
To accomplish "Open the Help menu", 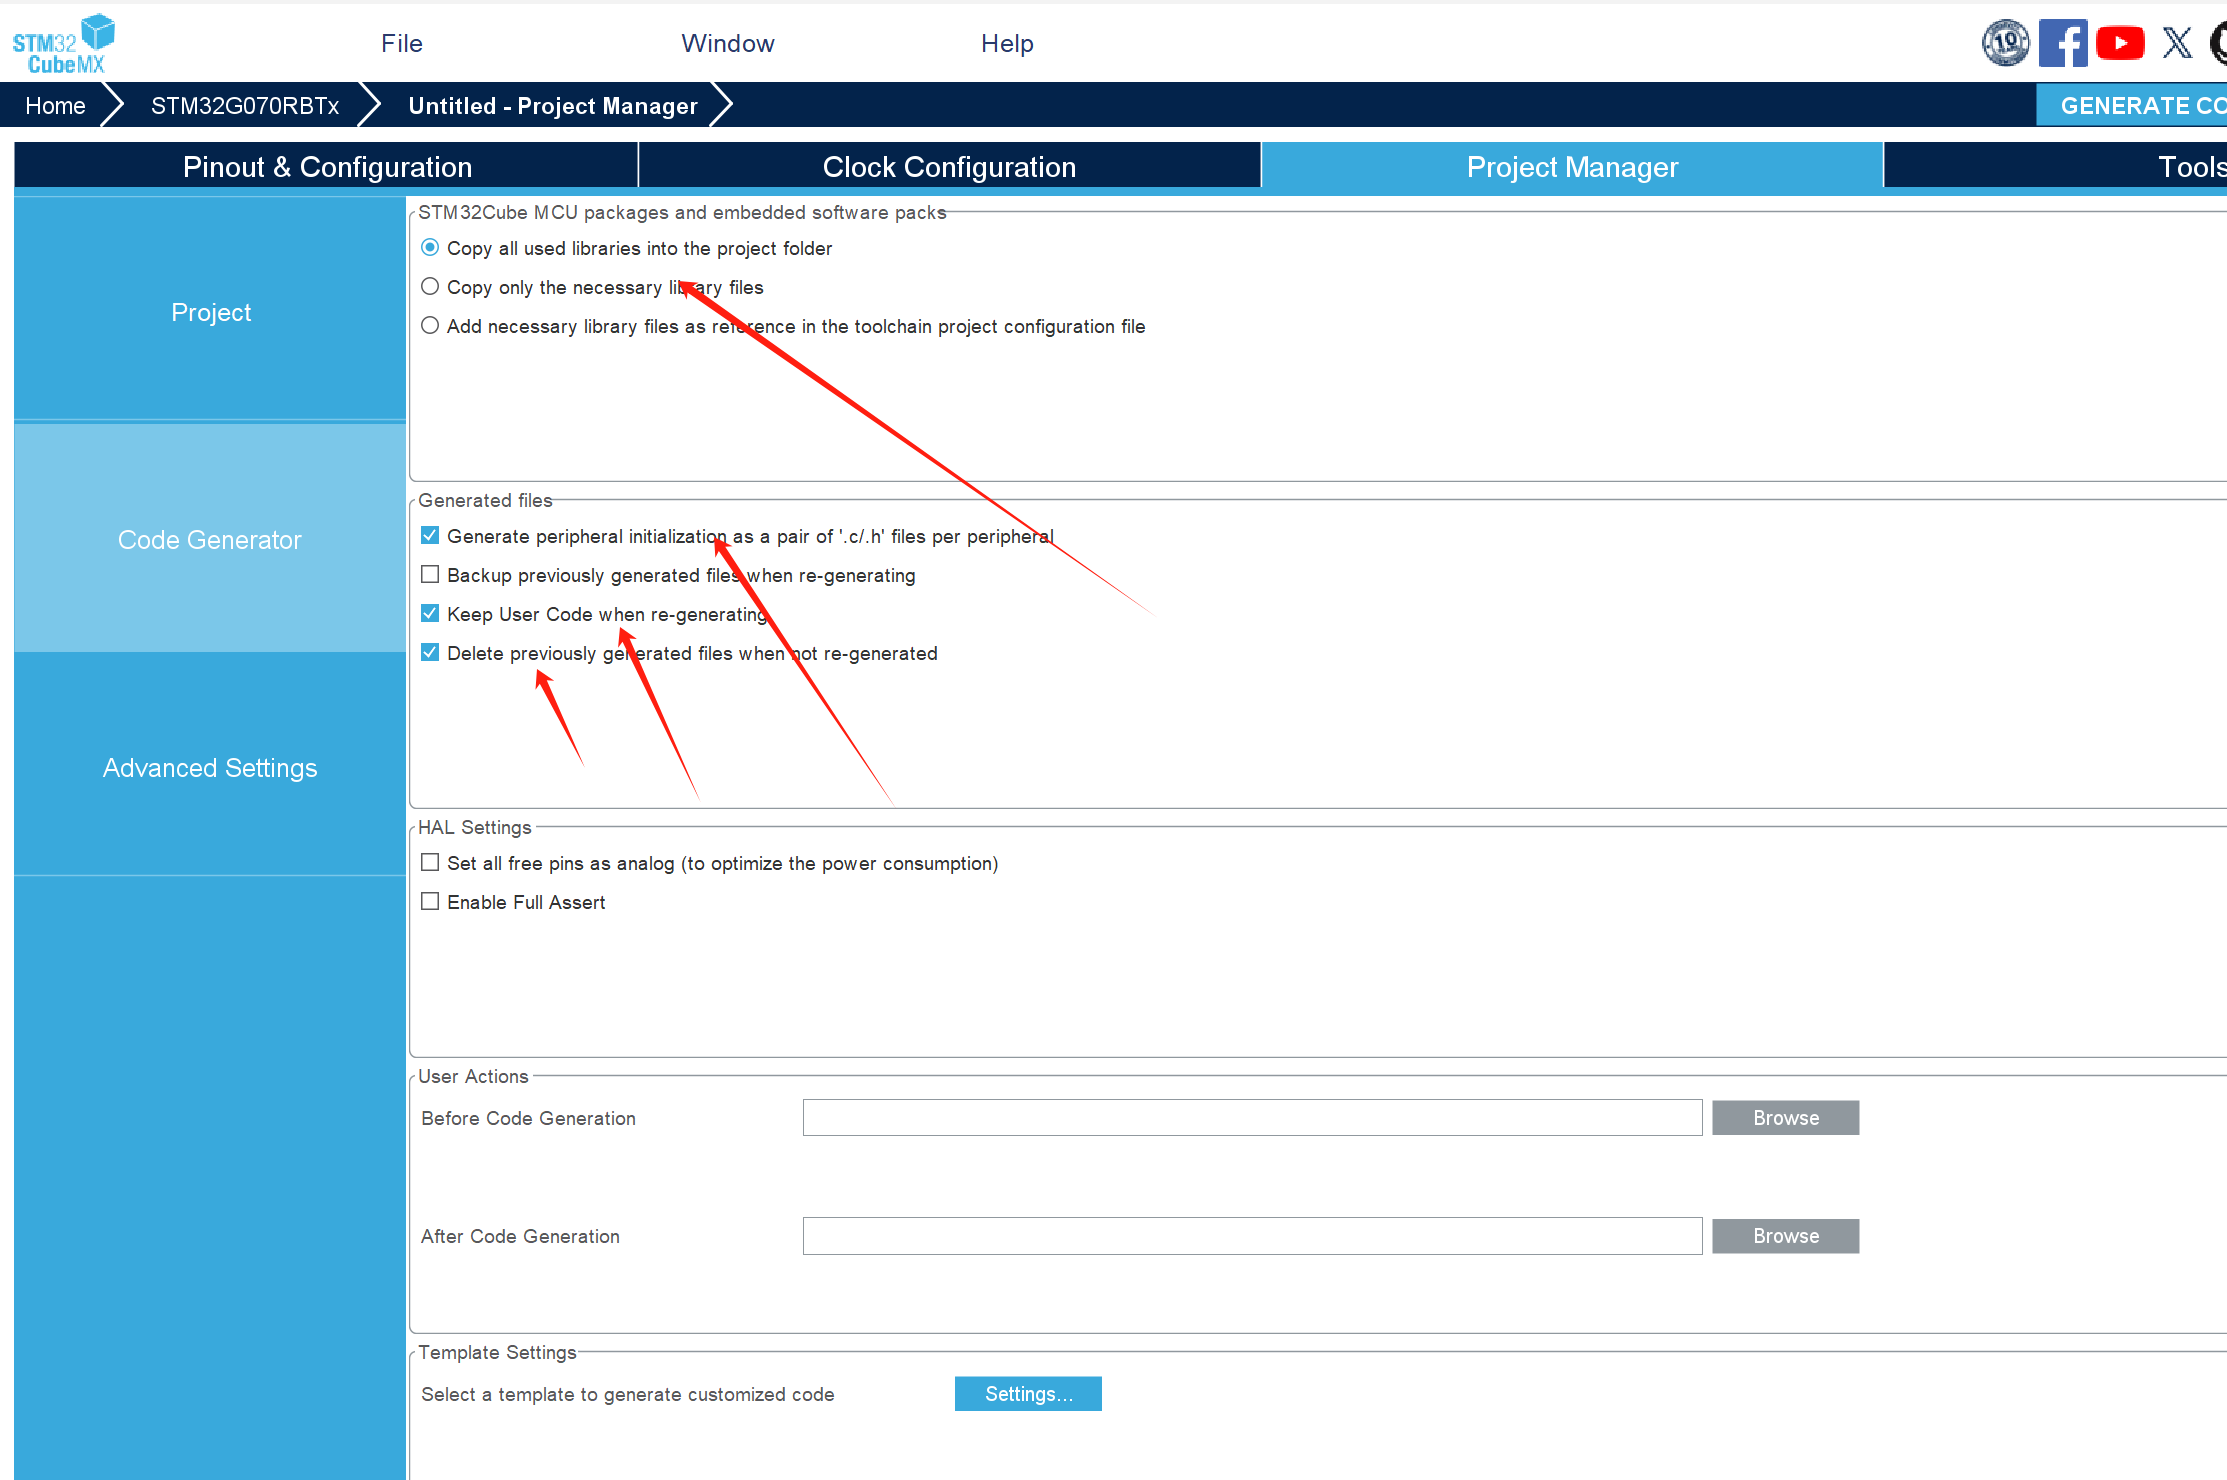I will (1006, 44).
